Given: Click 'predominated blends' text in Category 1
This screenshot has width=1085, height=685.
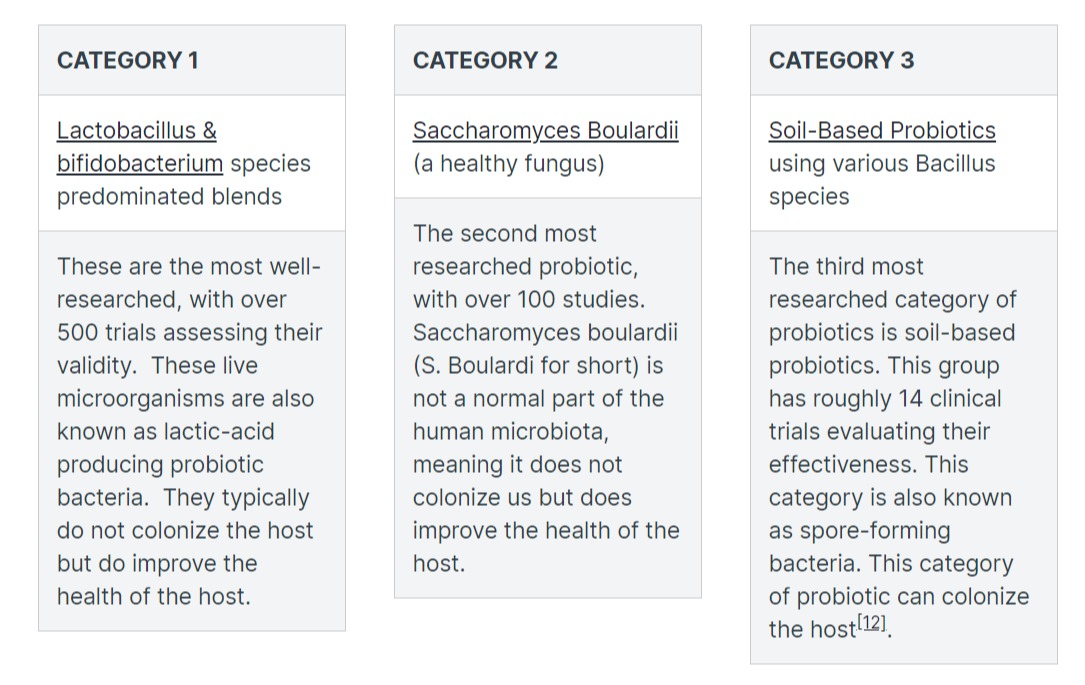Looking at the screenshot, I should coord(169,197).
